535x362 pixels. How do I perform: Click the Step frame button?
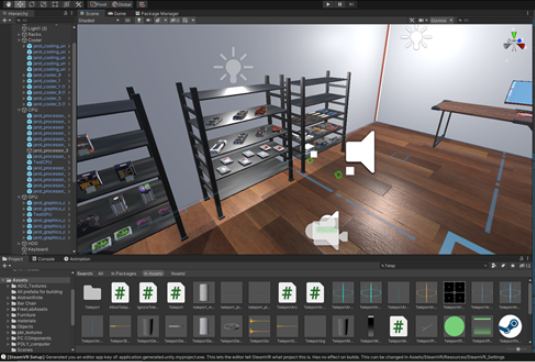[x=351, y=4]
